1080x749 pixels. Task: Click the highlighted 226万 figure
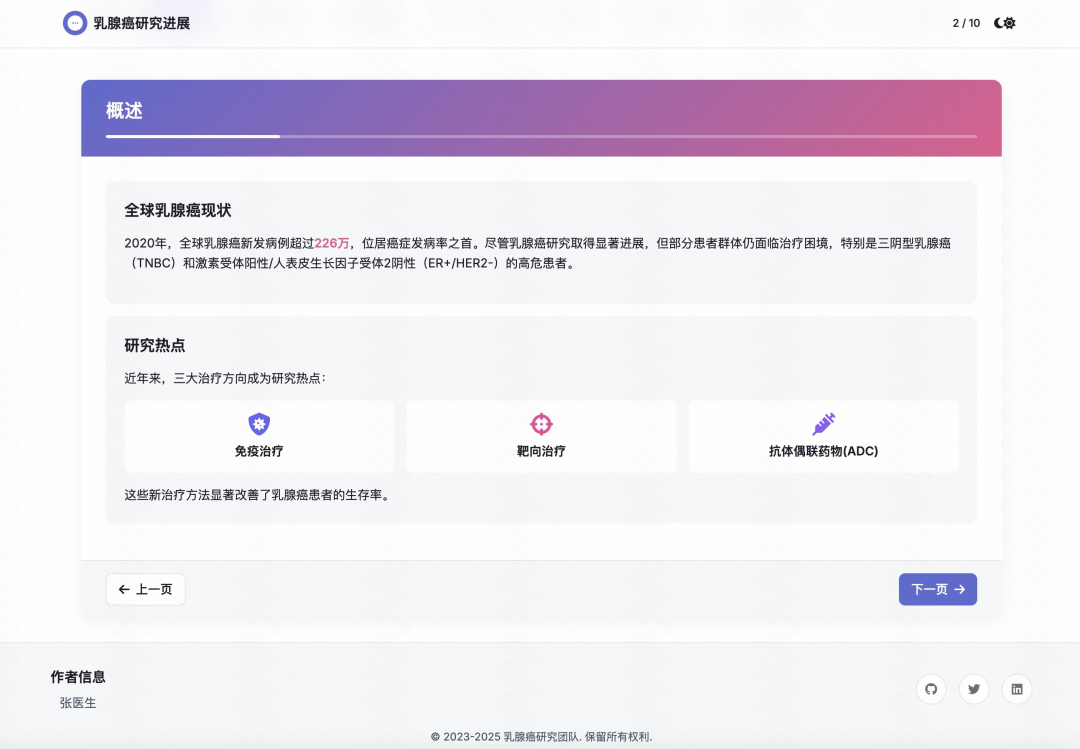[x=332, y=243]
